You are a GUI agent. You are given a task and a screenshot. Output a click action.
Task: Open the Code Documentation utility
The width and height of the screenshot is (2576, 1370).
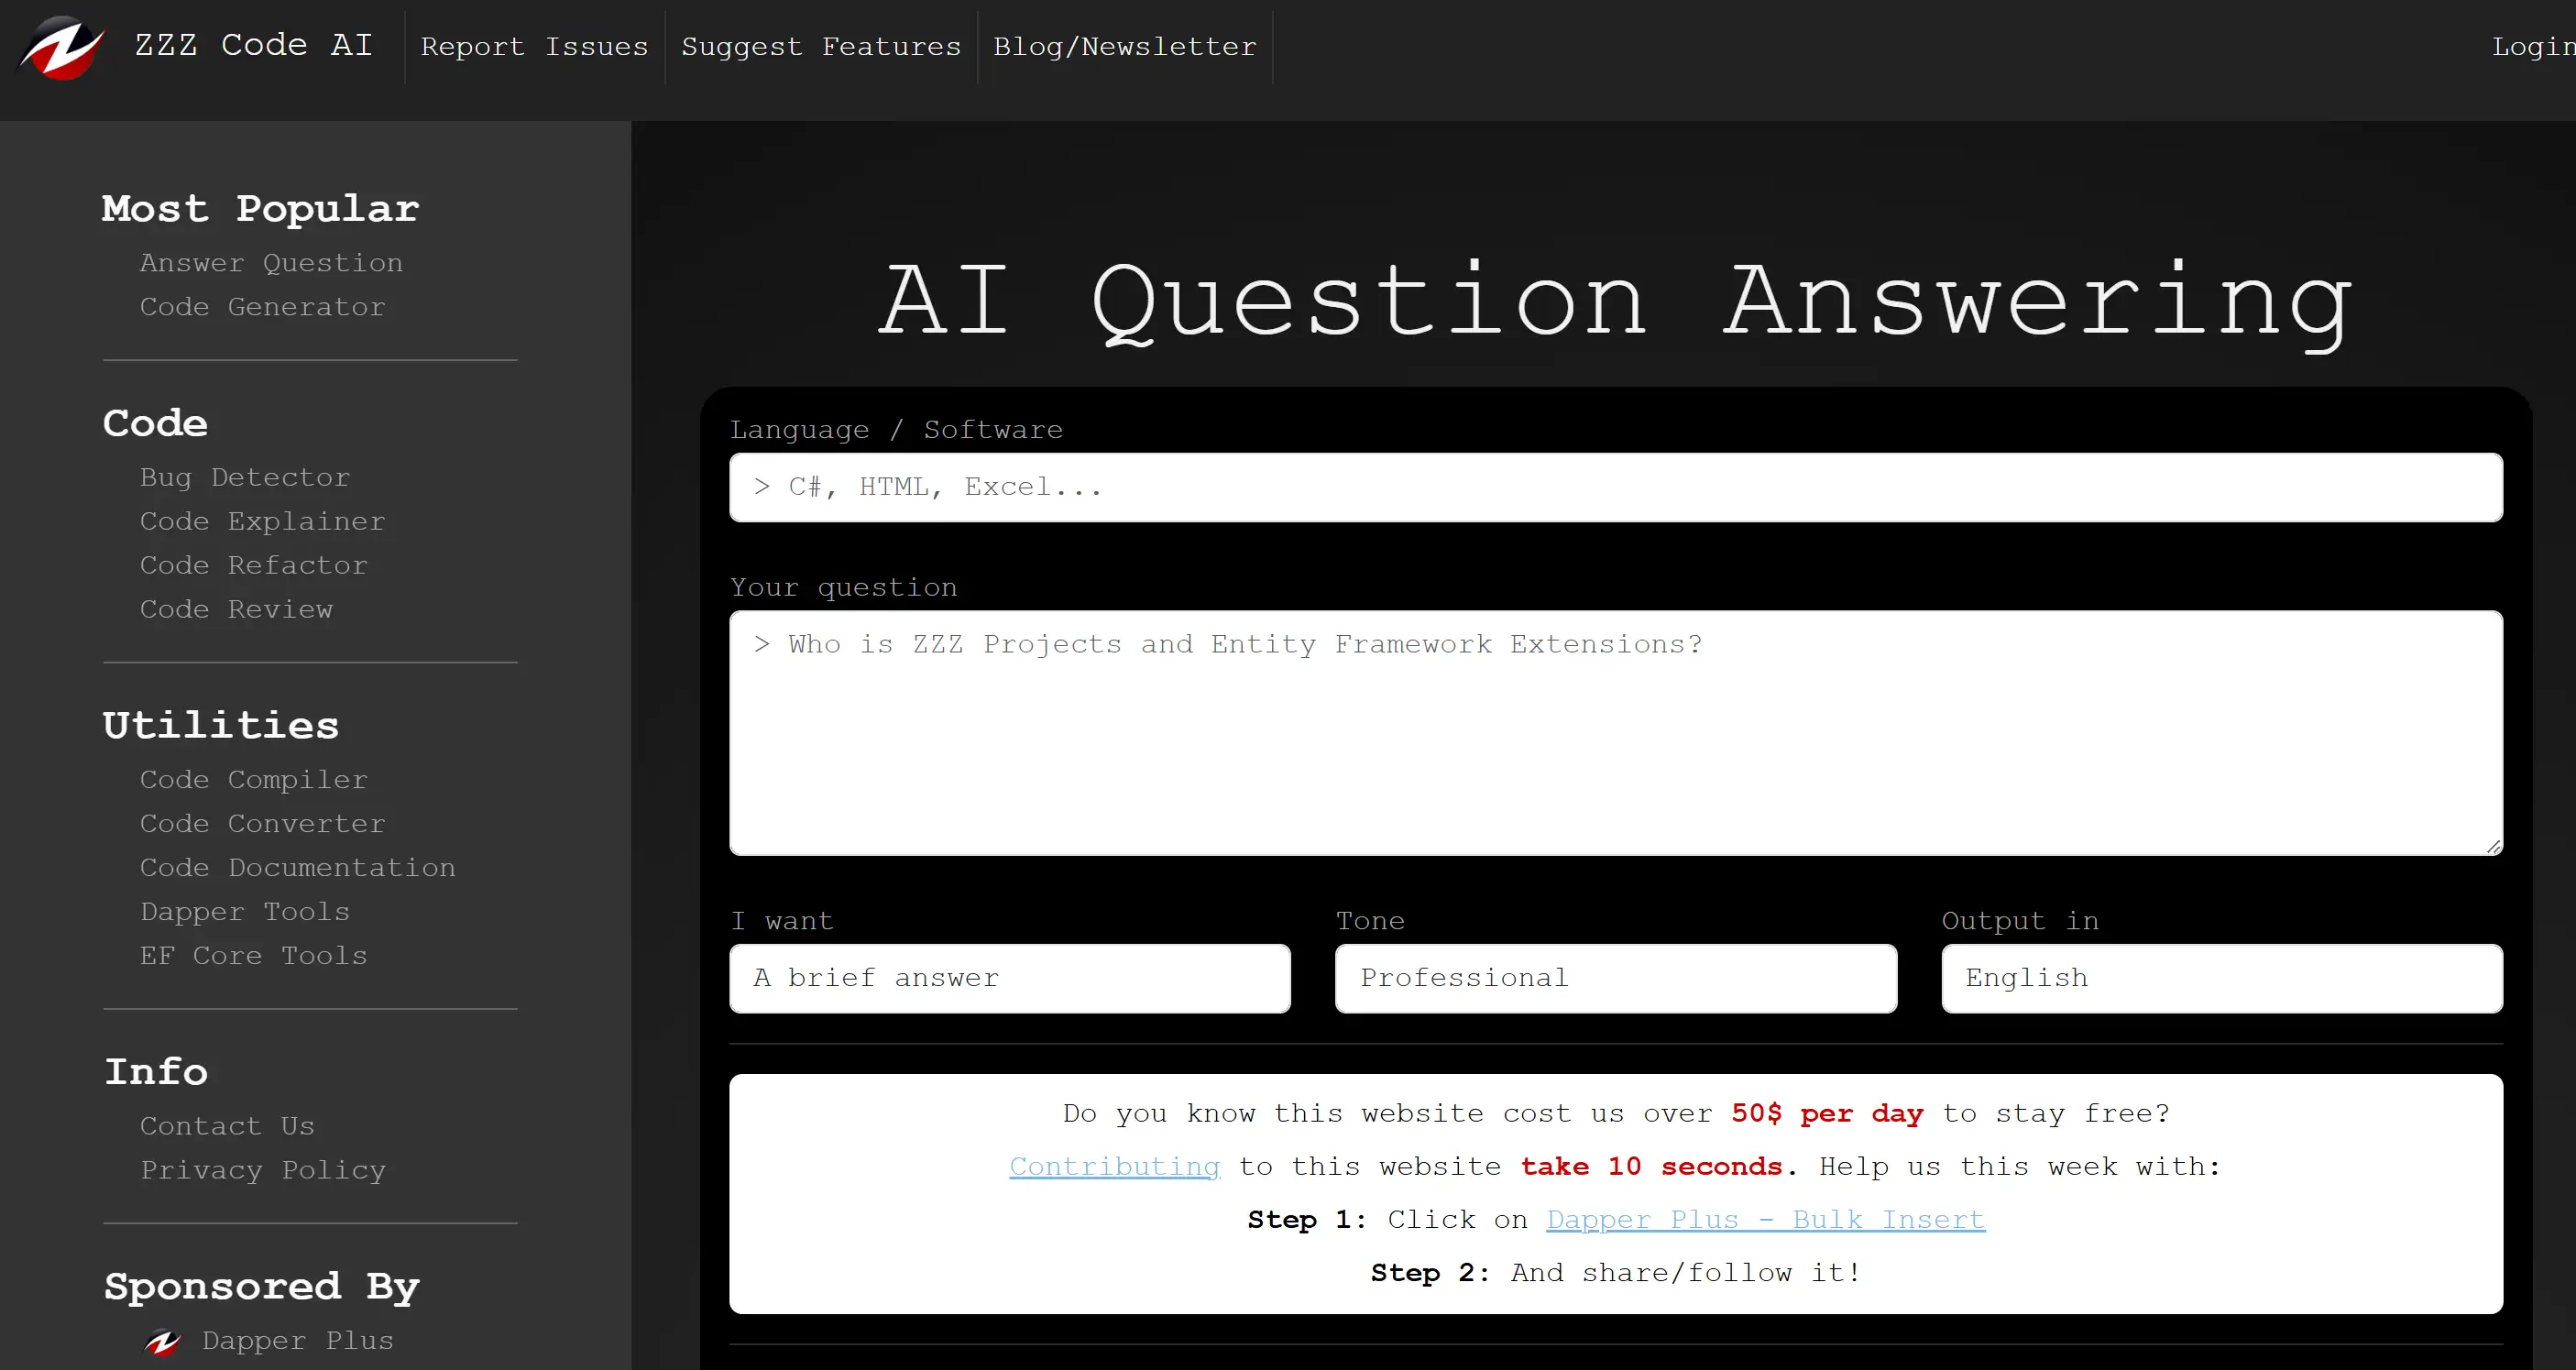point(298,867)
